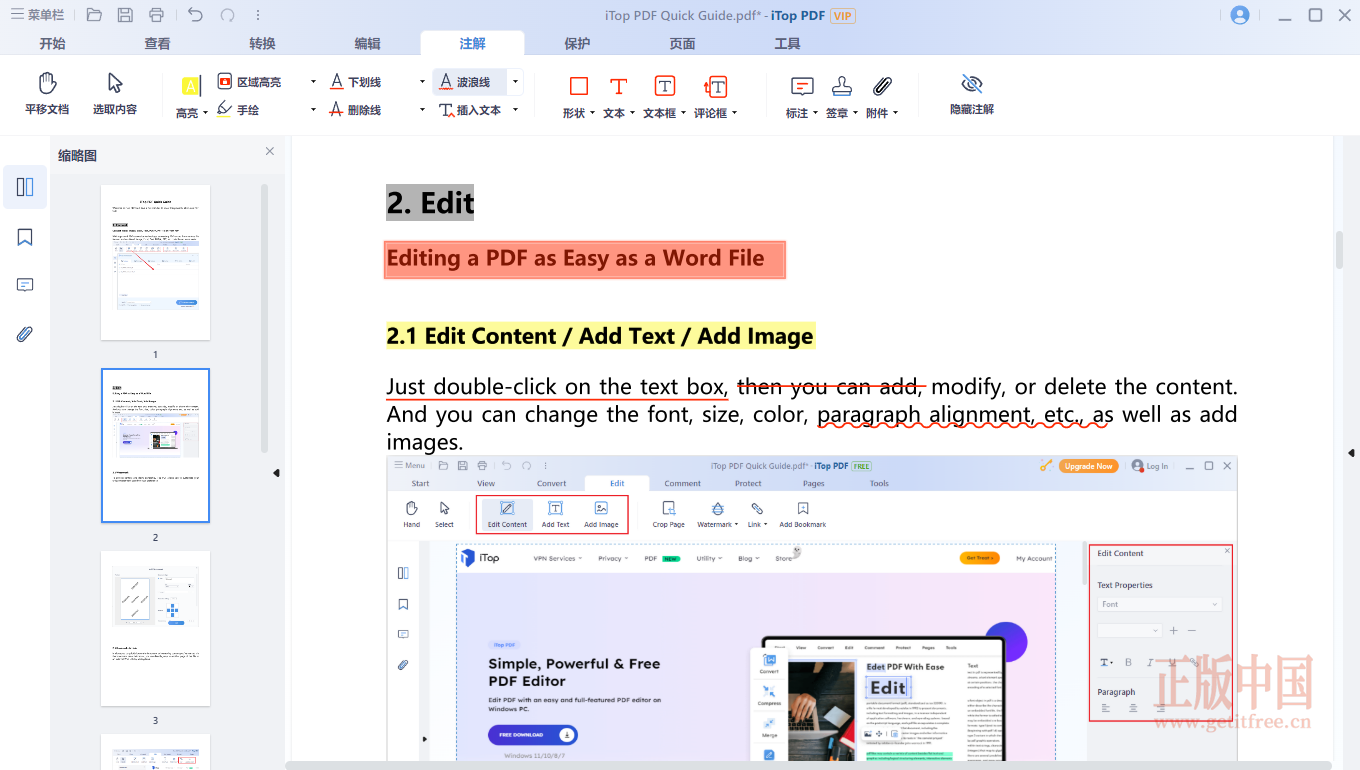
Task: Switch to the 页面 tab
Action: (x=682, y=43)
